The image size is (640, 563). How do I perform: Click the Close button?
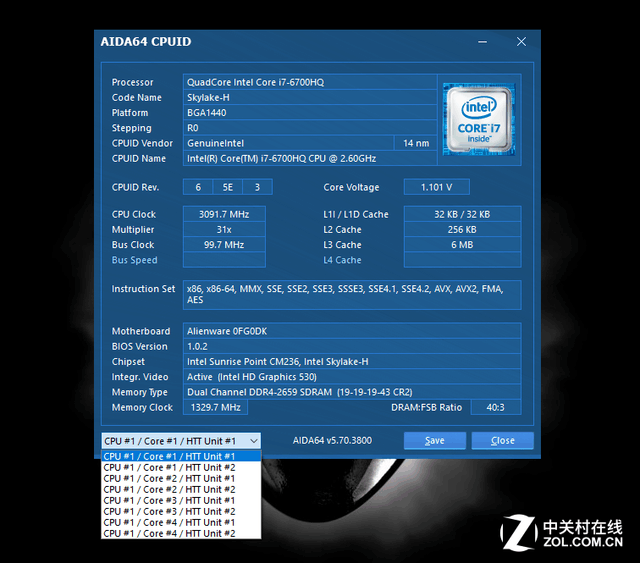point(502,441)
